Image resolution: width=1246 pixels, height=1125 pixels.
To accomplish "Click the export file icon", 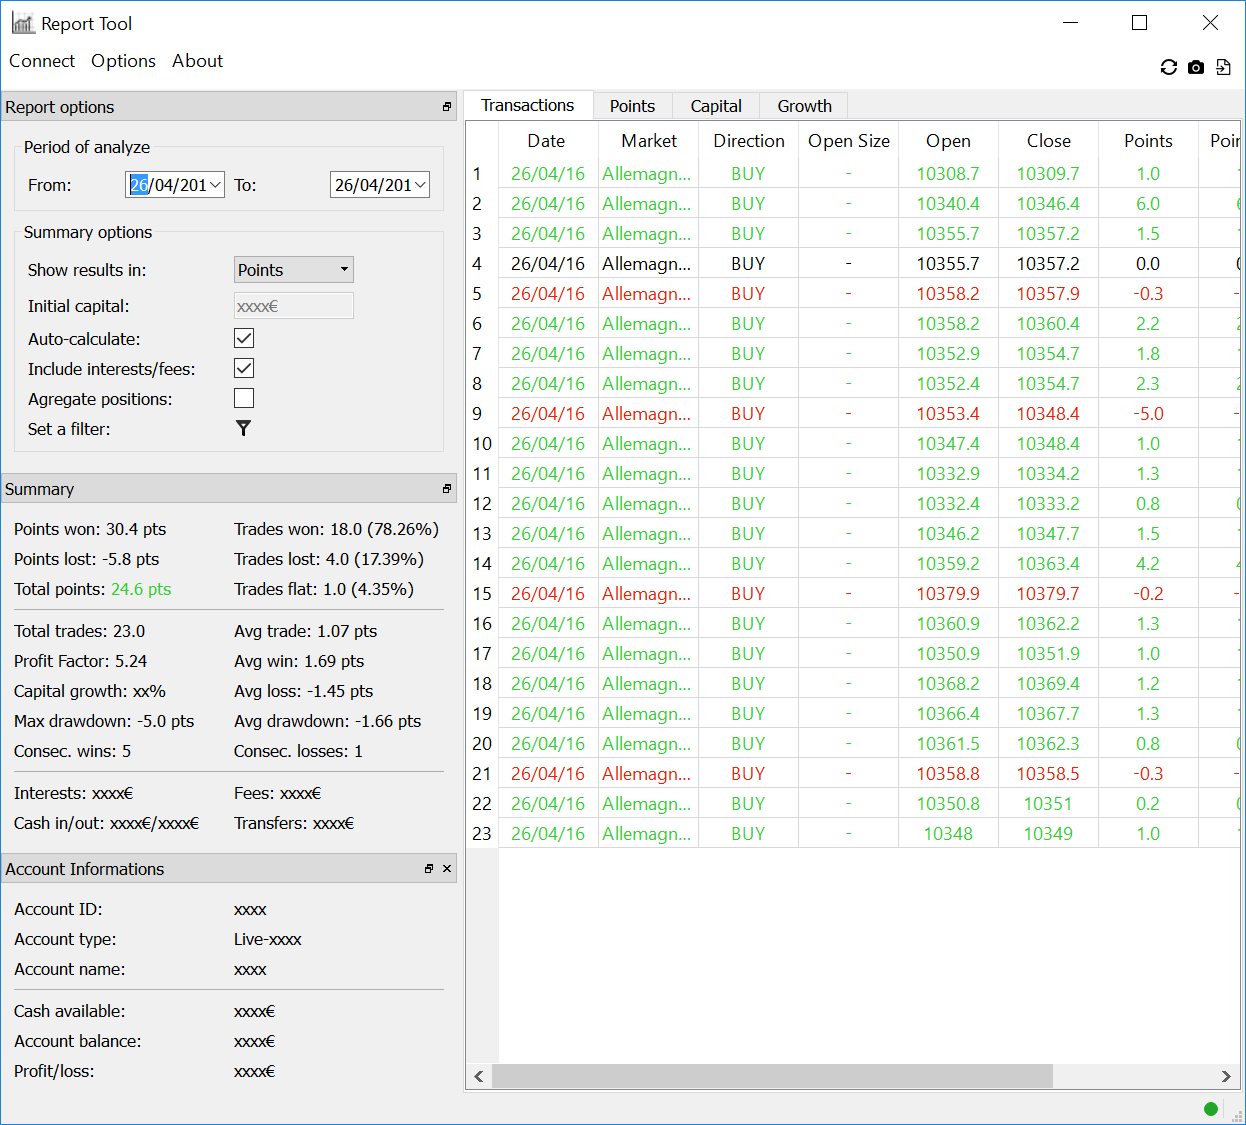I will 1223,67.
